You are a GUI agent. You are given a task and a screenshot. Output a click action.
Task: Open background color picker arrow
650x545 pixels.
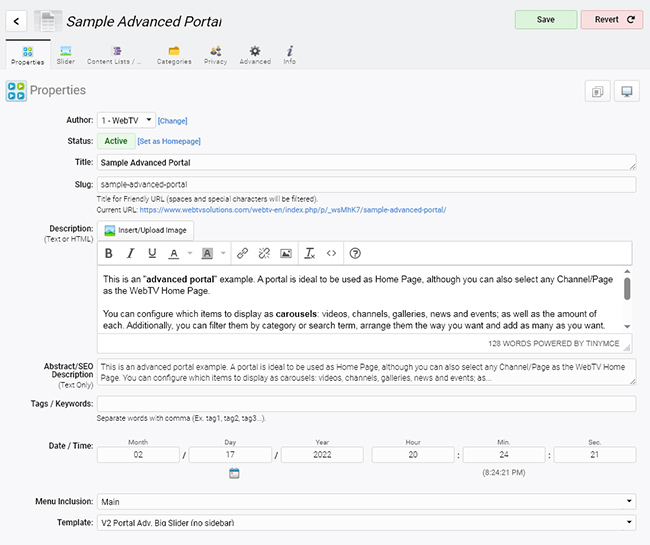tap(223, 253)
